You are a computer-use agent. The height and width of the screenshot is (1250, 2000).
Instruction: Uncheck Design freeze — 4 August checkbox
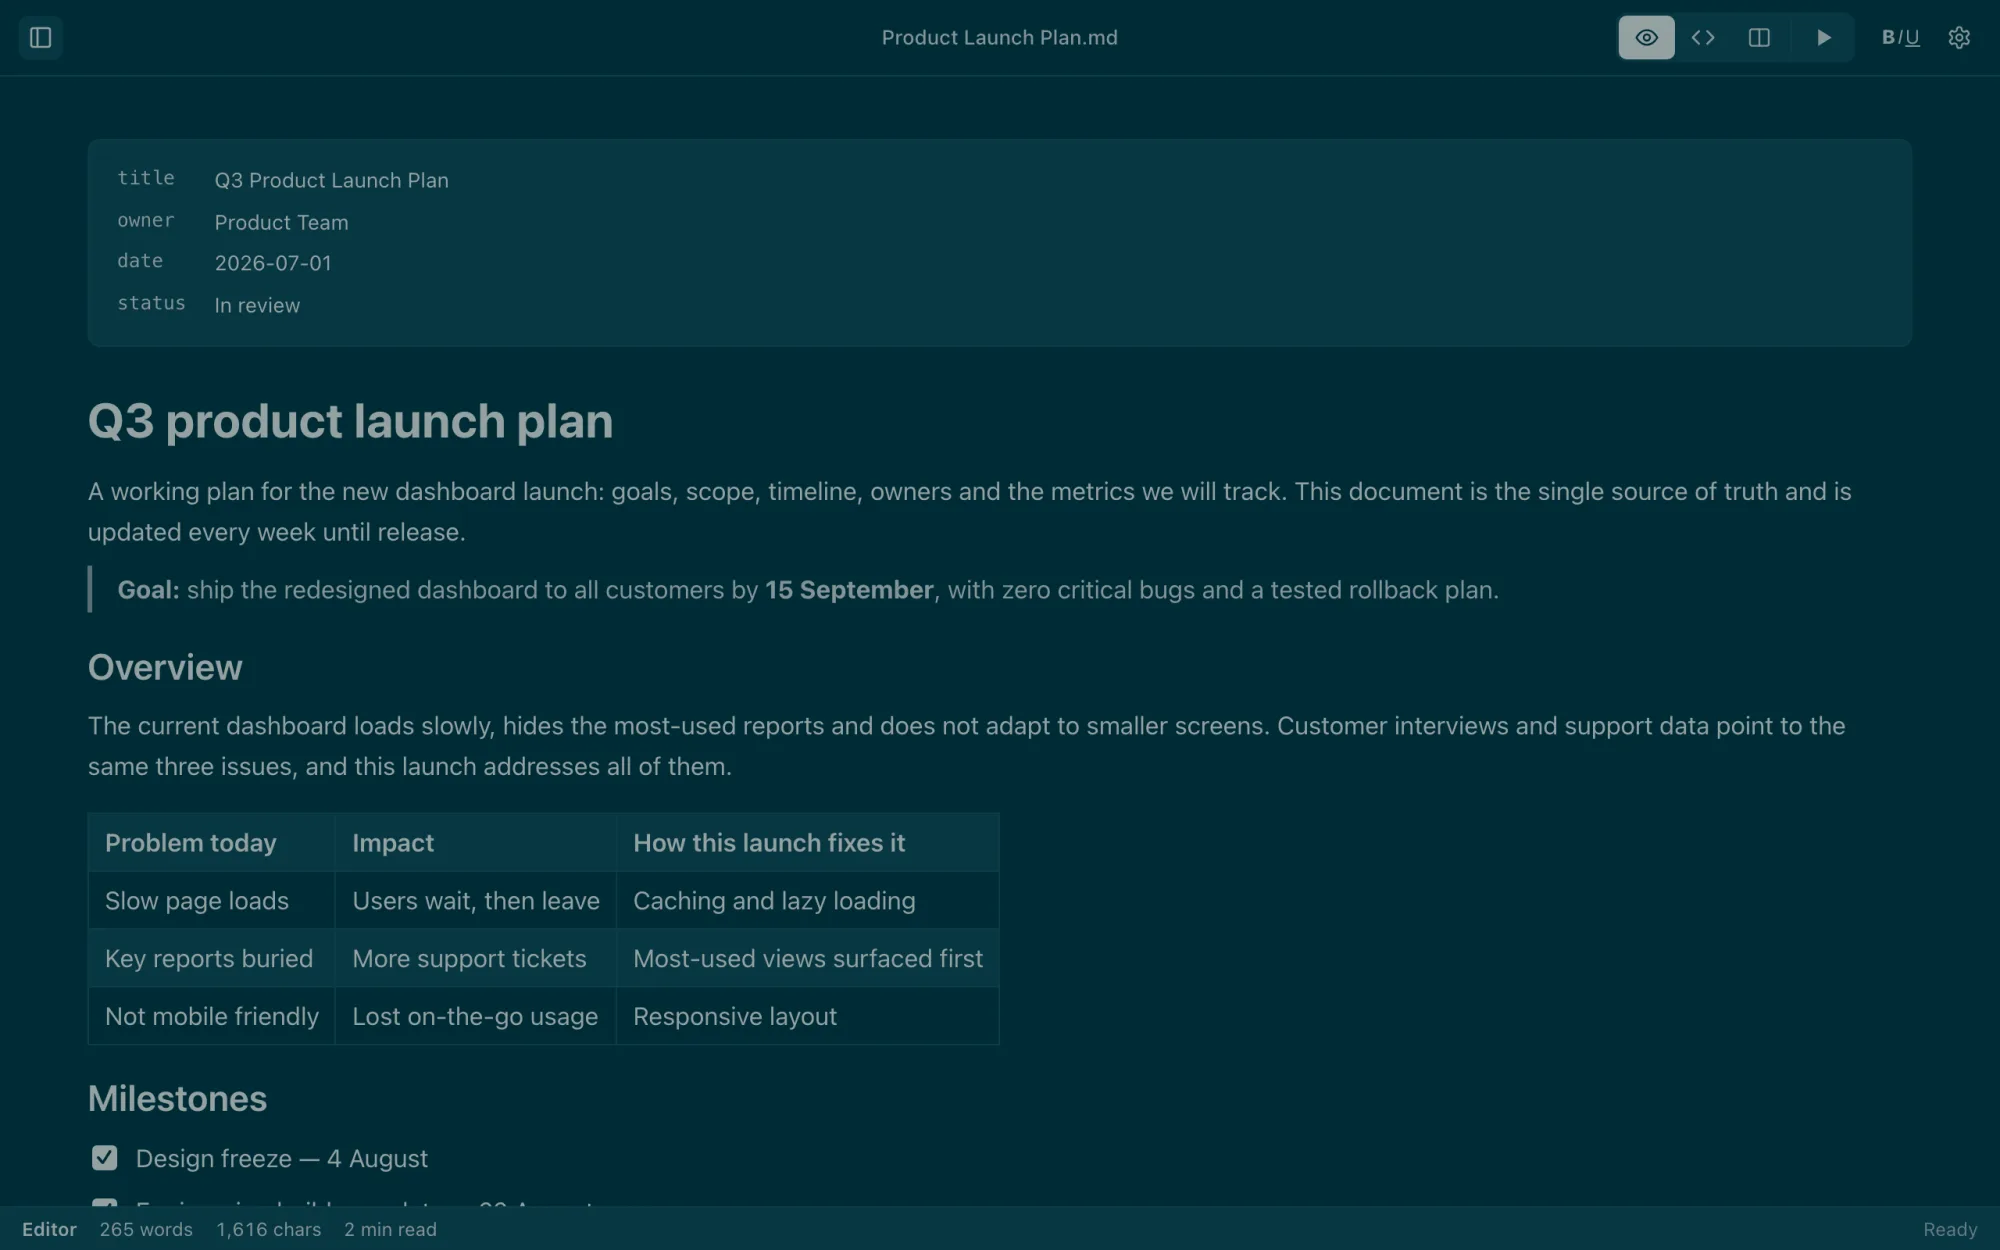point(104,1158)
